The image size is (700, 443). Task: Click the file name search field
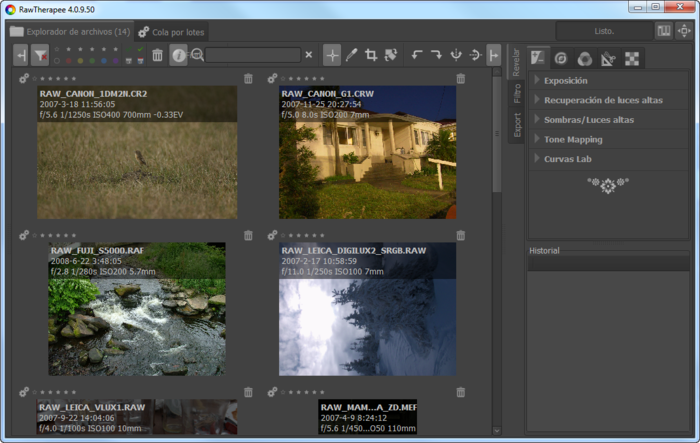[253, 55]
